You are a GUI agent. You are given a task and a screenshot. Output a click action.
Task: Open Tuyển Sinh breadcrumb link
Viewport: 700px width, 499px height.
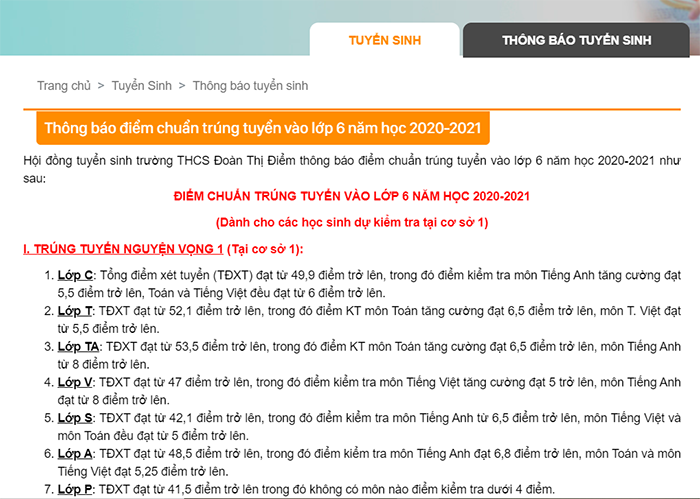point(142,86)
